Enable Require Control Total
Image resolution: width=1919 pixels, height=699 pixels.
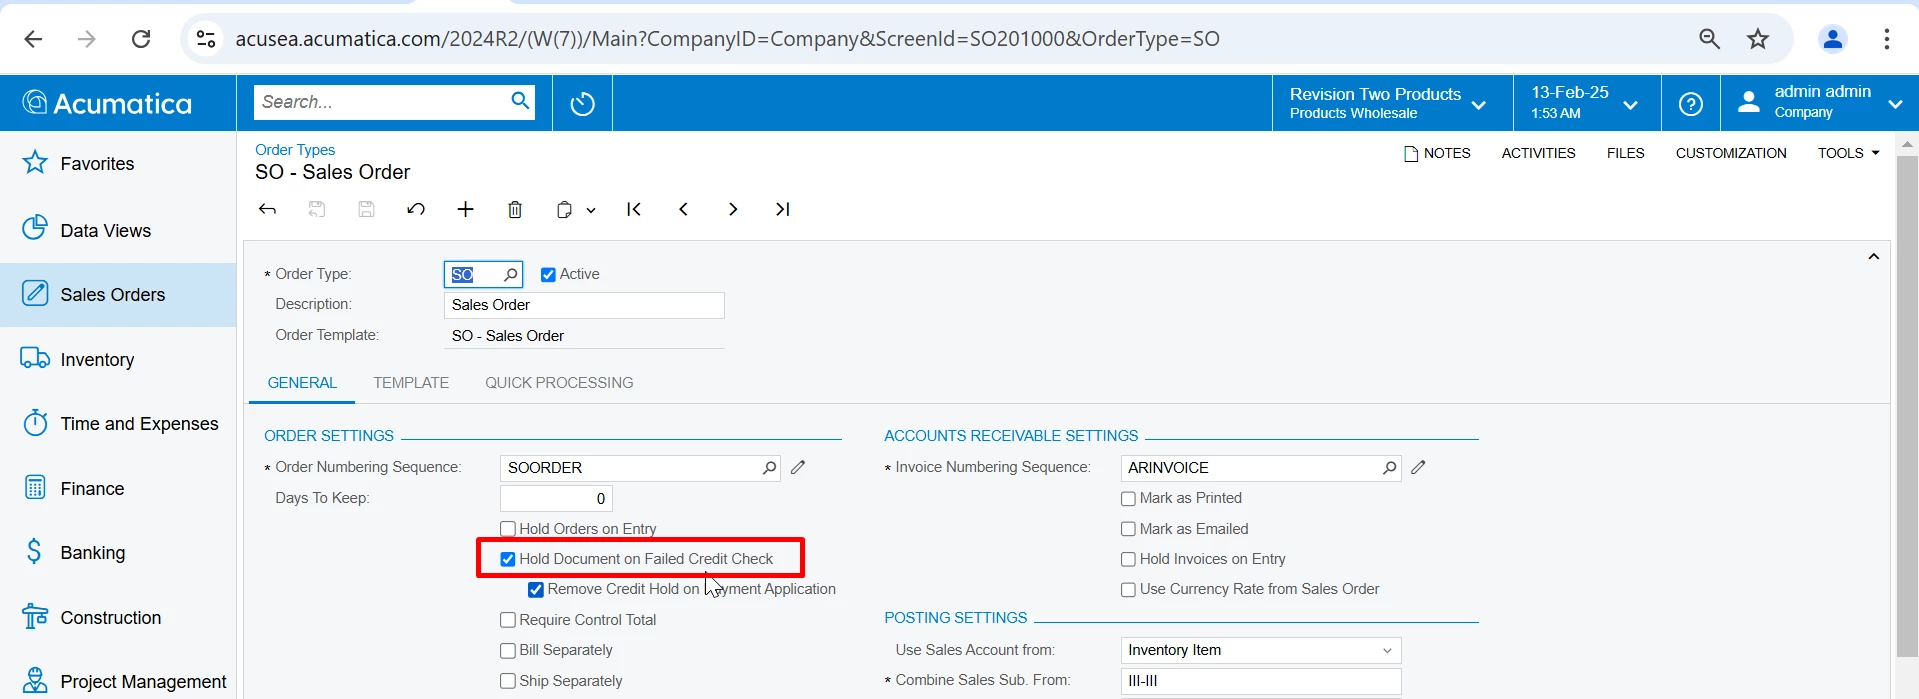tap(508, 620)
